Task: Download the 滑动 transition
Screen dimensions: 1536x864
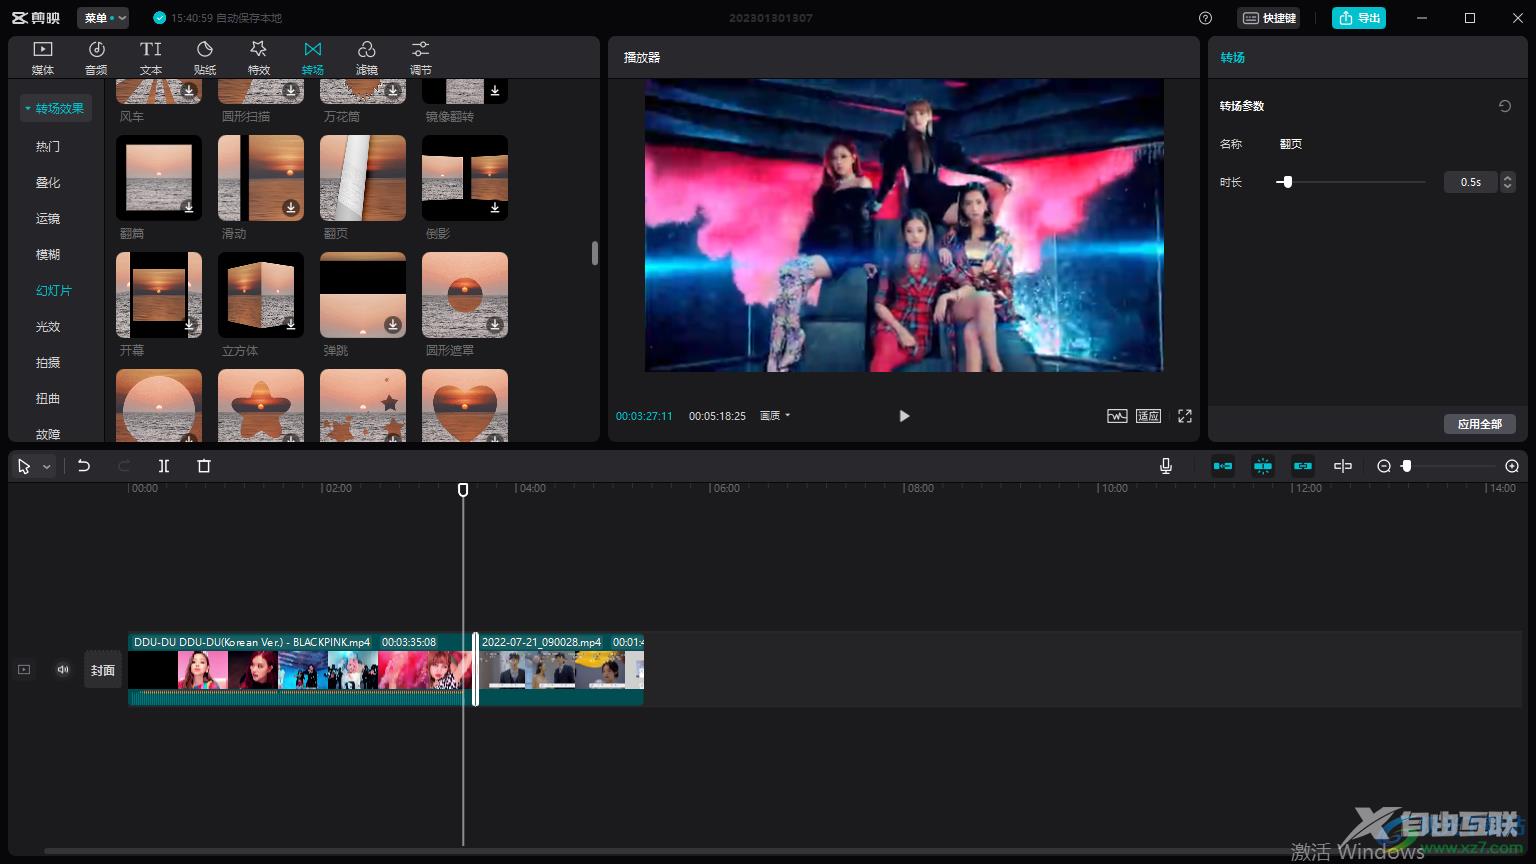Action: pyautogui.click(x=290, y=207)
